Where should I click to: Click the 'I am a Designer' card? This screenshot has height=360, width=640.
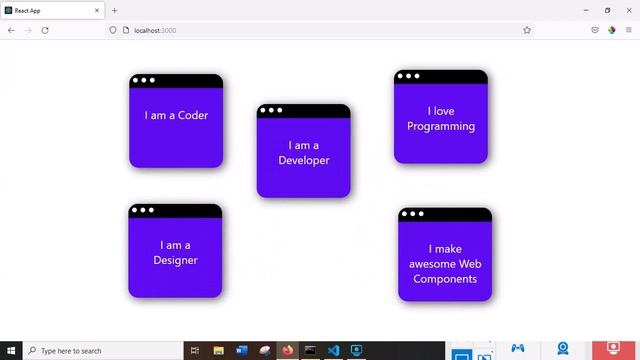coord(175,251)
